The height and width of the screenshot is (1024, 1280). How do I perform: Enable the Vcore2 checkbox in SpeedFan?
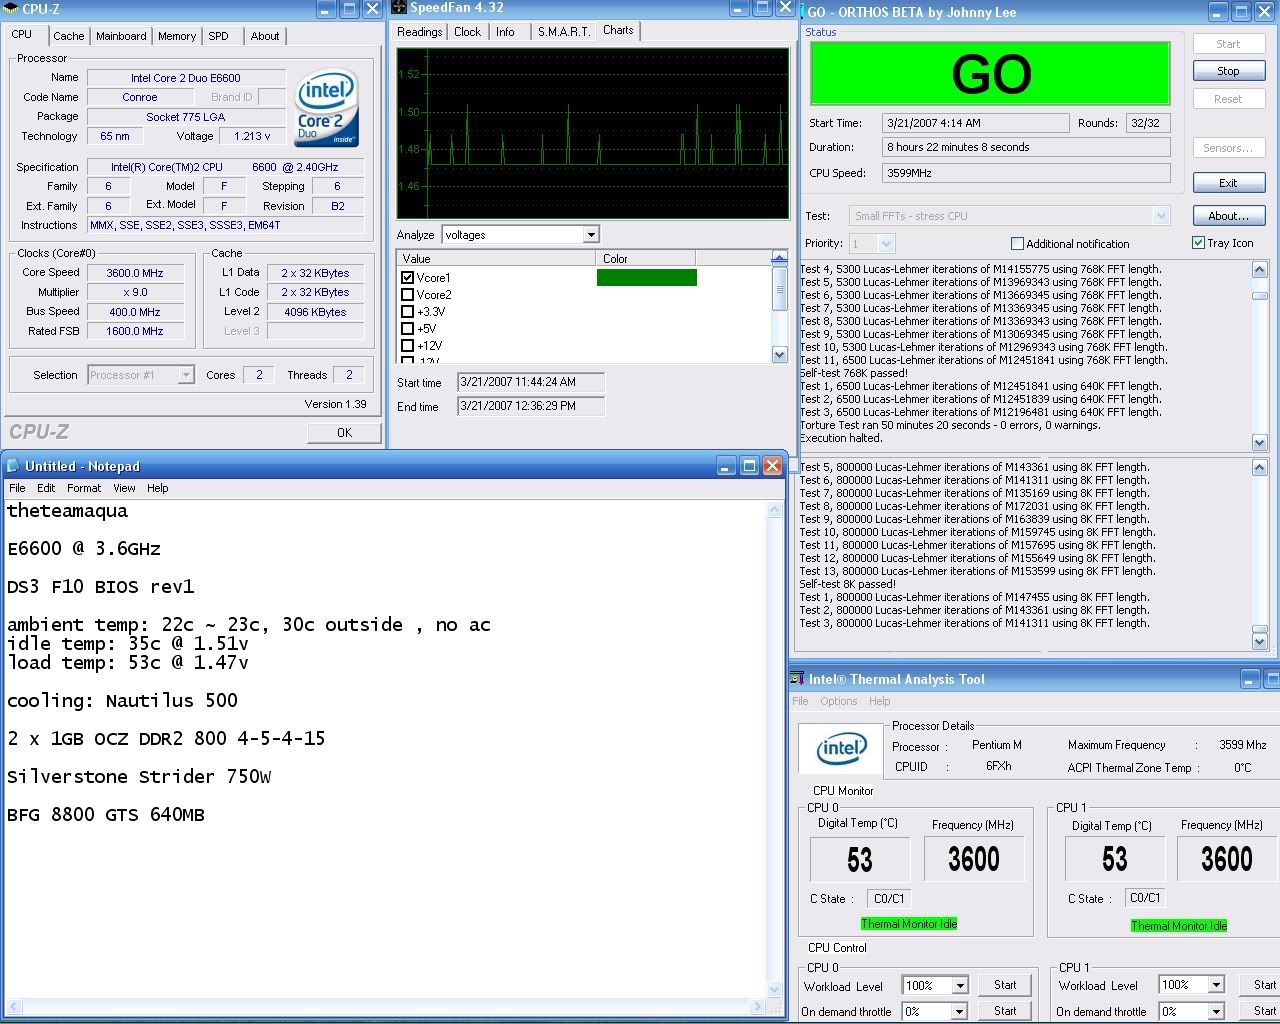(x=407, y=295)
